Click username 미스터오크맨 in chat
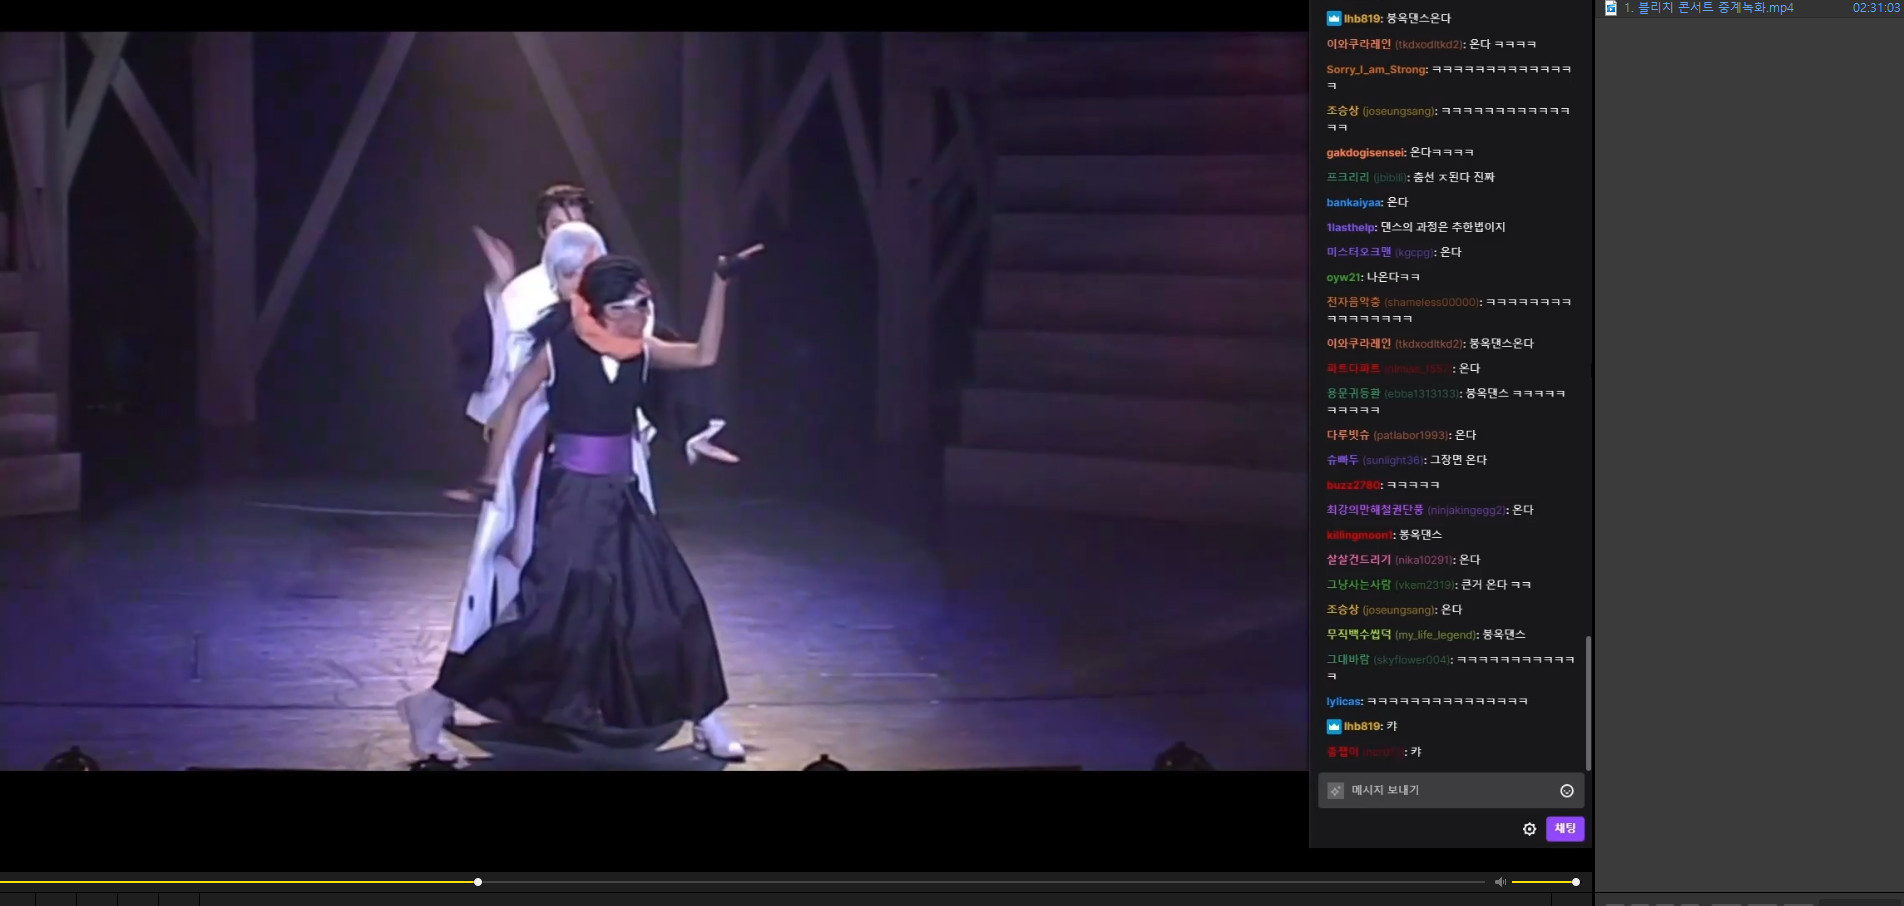 pos(1359,253)
